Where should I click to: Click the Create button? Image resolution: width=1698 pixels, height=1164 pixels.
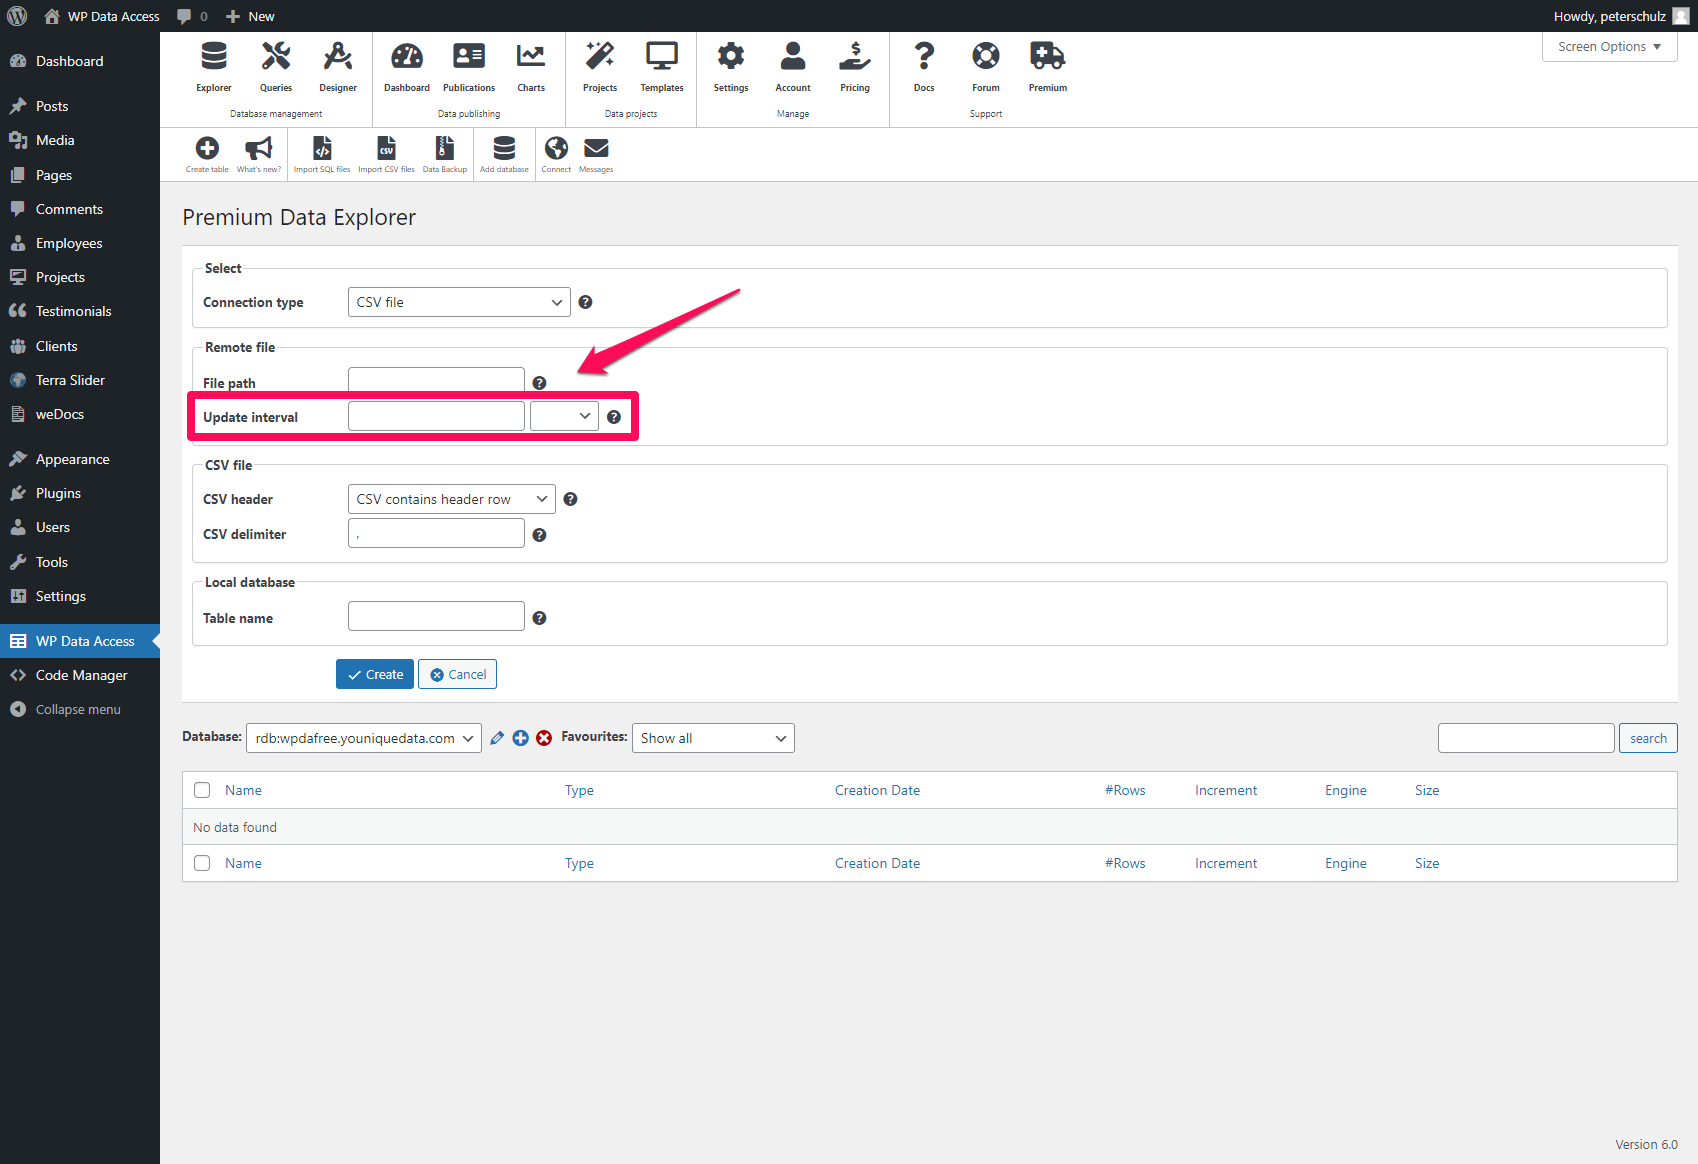[374, 674]
